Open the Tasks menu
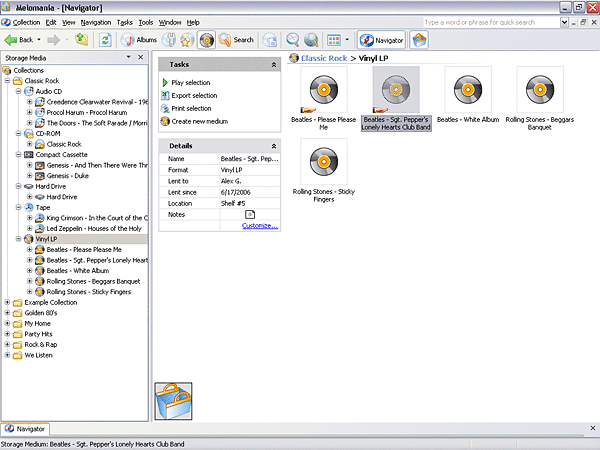600x450 pixels. (125, 23)
